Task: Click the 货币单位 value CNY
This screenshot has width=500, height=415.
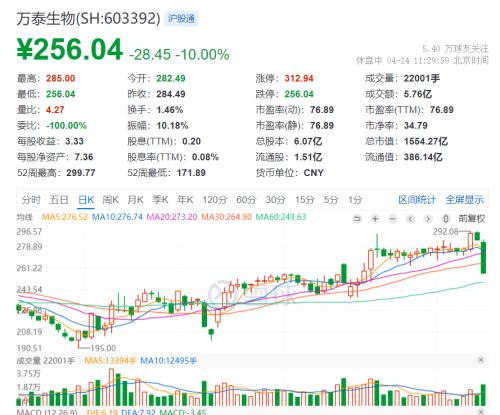Action: point(314,173)
